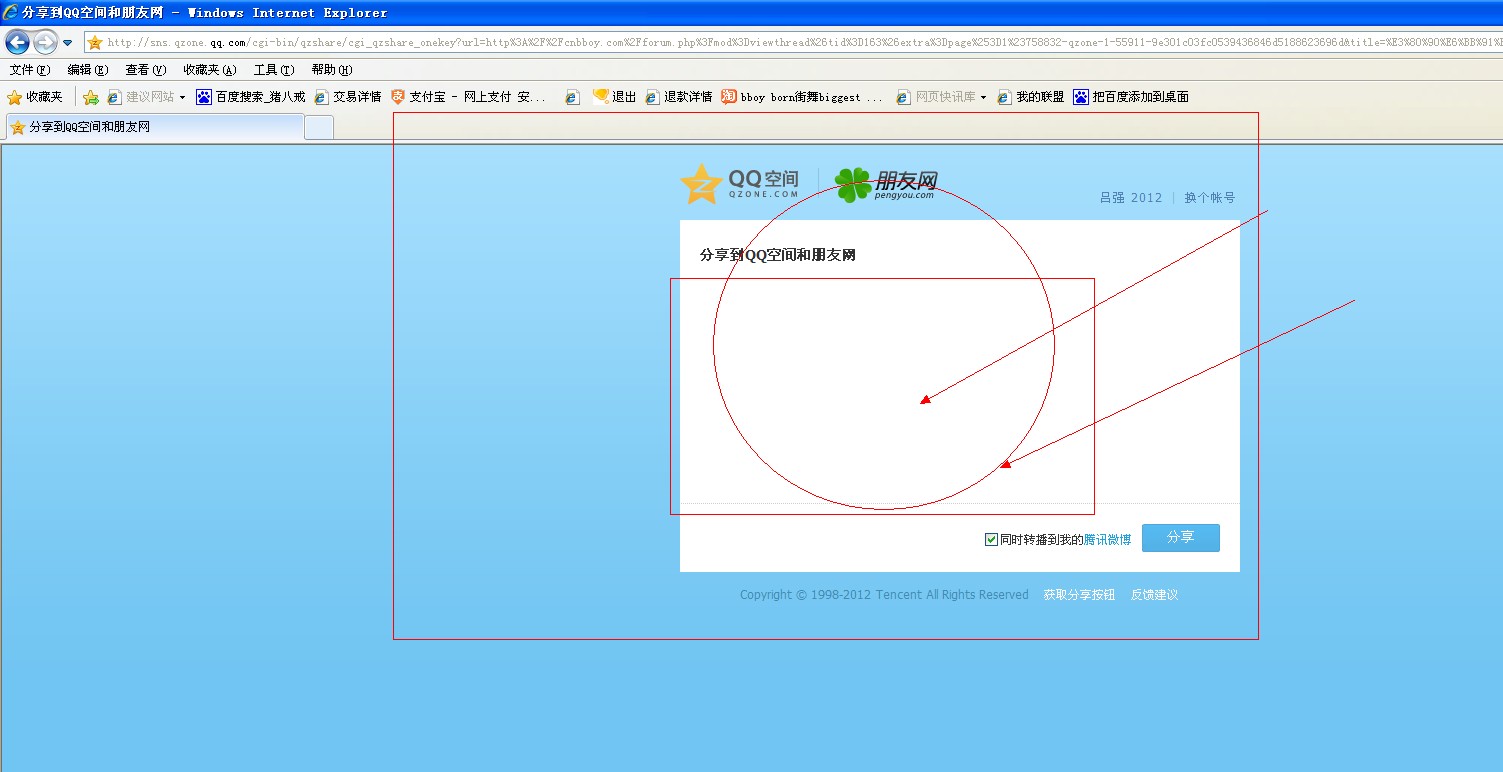
Task: Open the 工具(T) menu
Action: (x=273, y=70)
